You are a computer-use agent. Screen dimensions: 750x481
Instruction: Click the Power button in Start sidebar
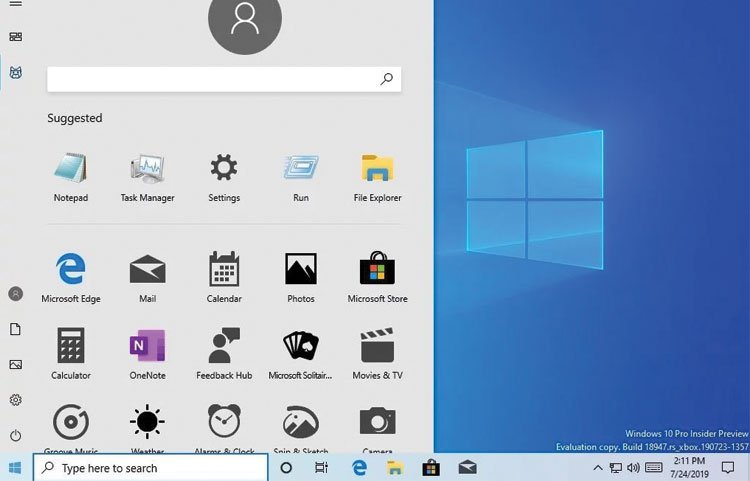[x=15, y=435]
